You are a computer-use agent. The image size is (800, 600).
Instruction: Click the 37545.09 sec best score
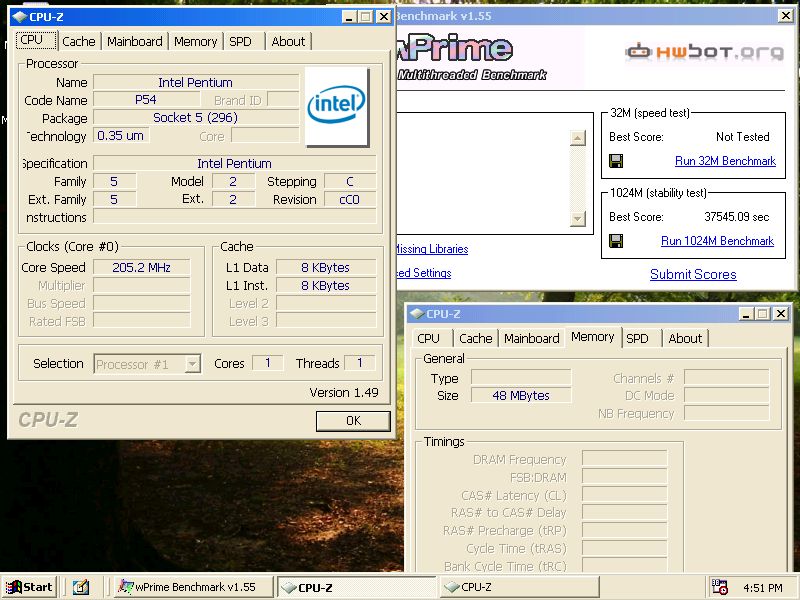[736, 217]
